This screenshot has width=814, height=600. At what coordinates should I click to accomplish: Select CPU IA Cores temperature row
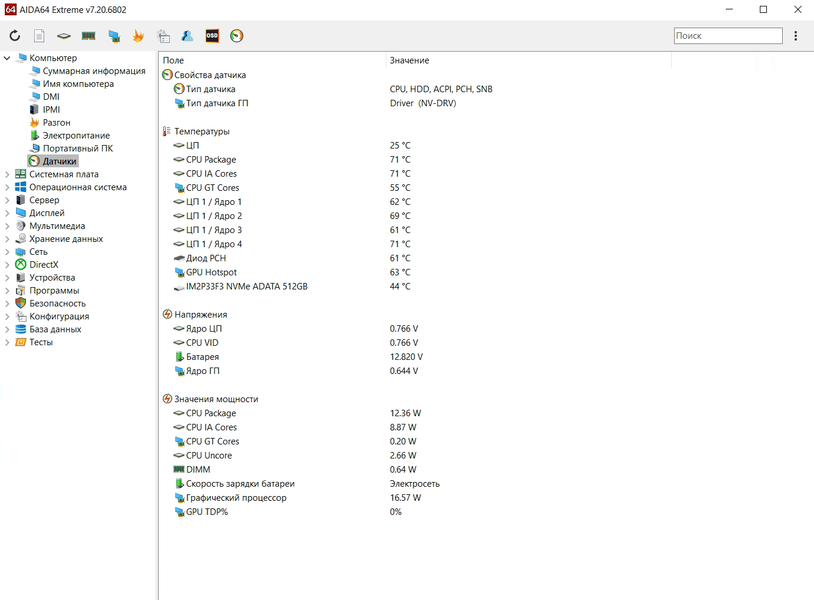click(291, 173)
